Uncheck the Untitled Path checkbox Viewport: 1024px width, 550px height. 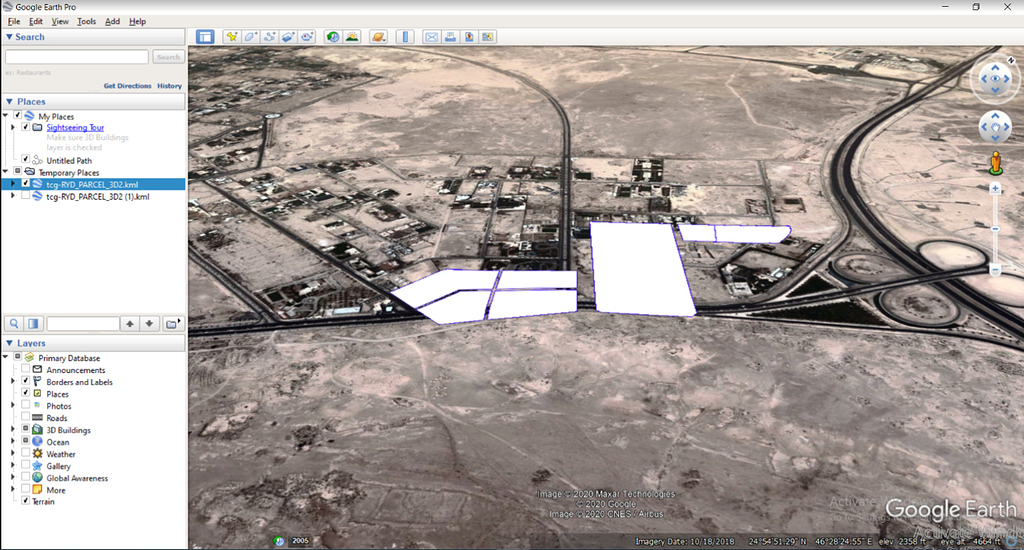click(x=25, y=159)
